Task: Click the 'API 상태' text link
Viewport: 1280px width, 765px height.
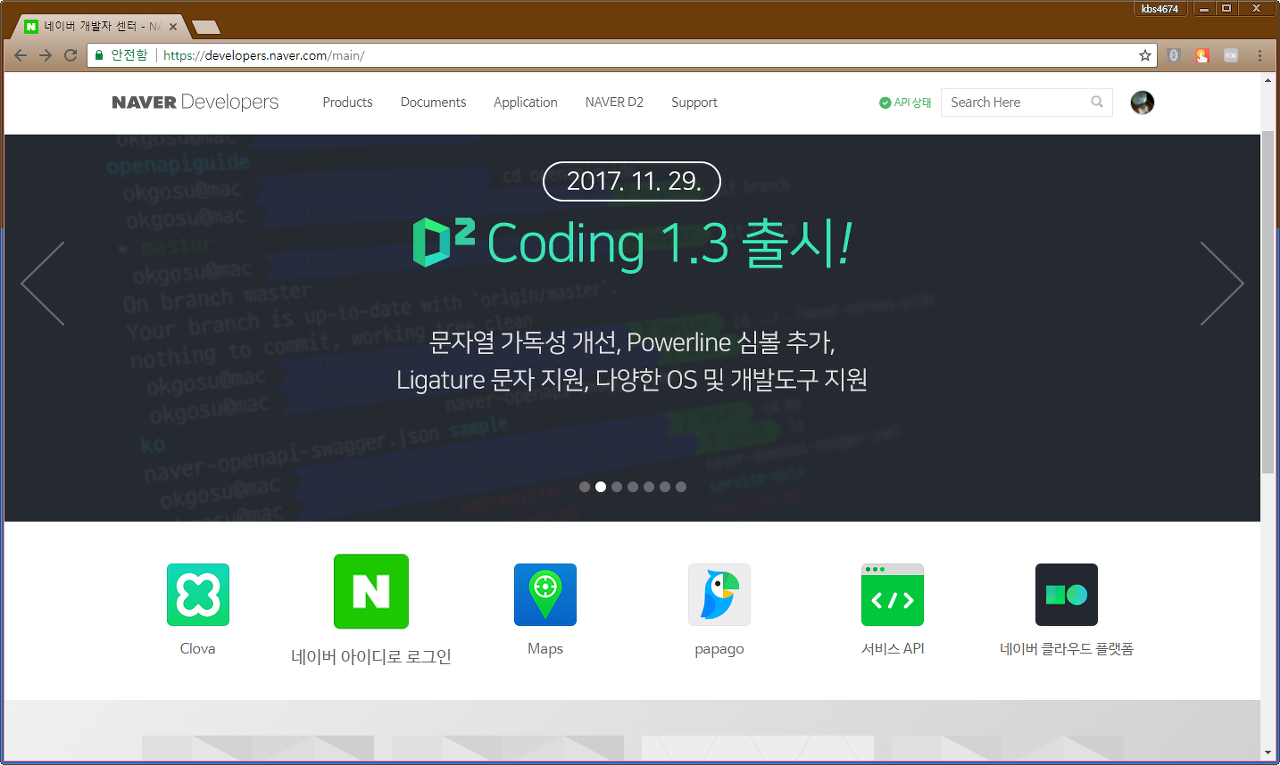Action: tap(912, 103)
